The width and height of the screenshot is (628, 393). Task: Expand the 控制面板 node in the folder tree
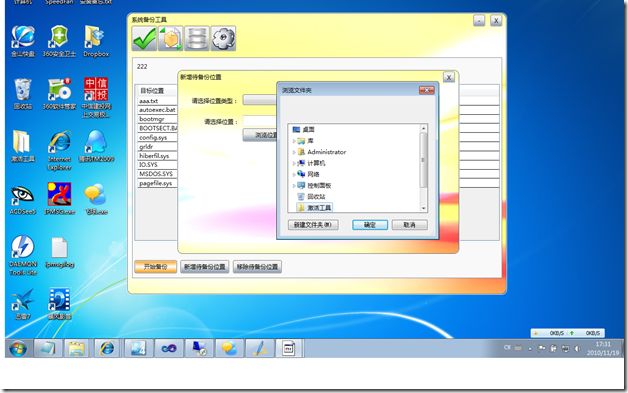pos(294,186)
